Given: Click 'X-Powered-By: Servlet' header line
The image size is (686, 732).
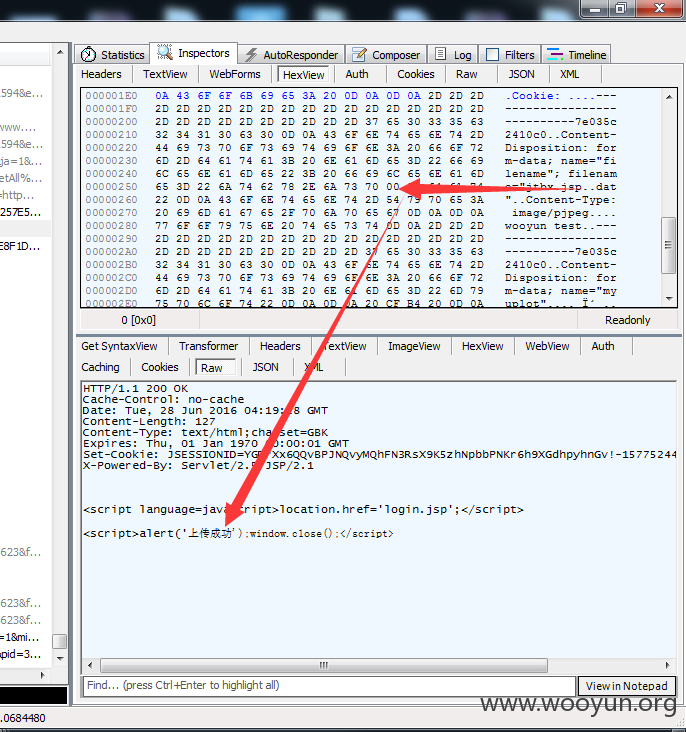Looking at the screenshot, I should 198,465.
